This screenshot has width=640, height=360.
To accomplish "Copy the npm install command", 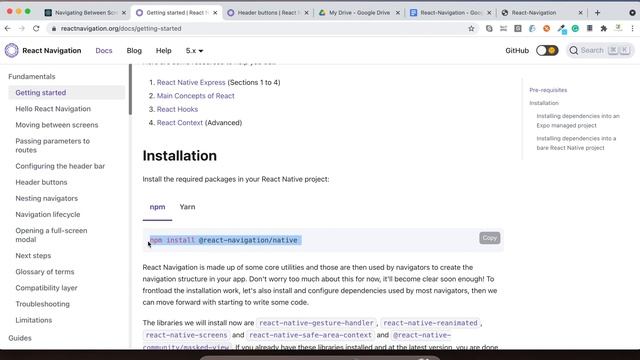I will 489,238.
